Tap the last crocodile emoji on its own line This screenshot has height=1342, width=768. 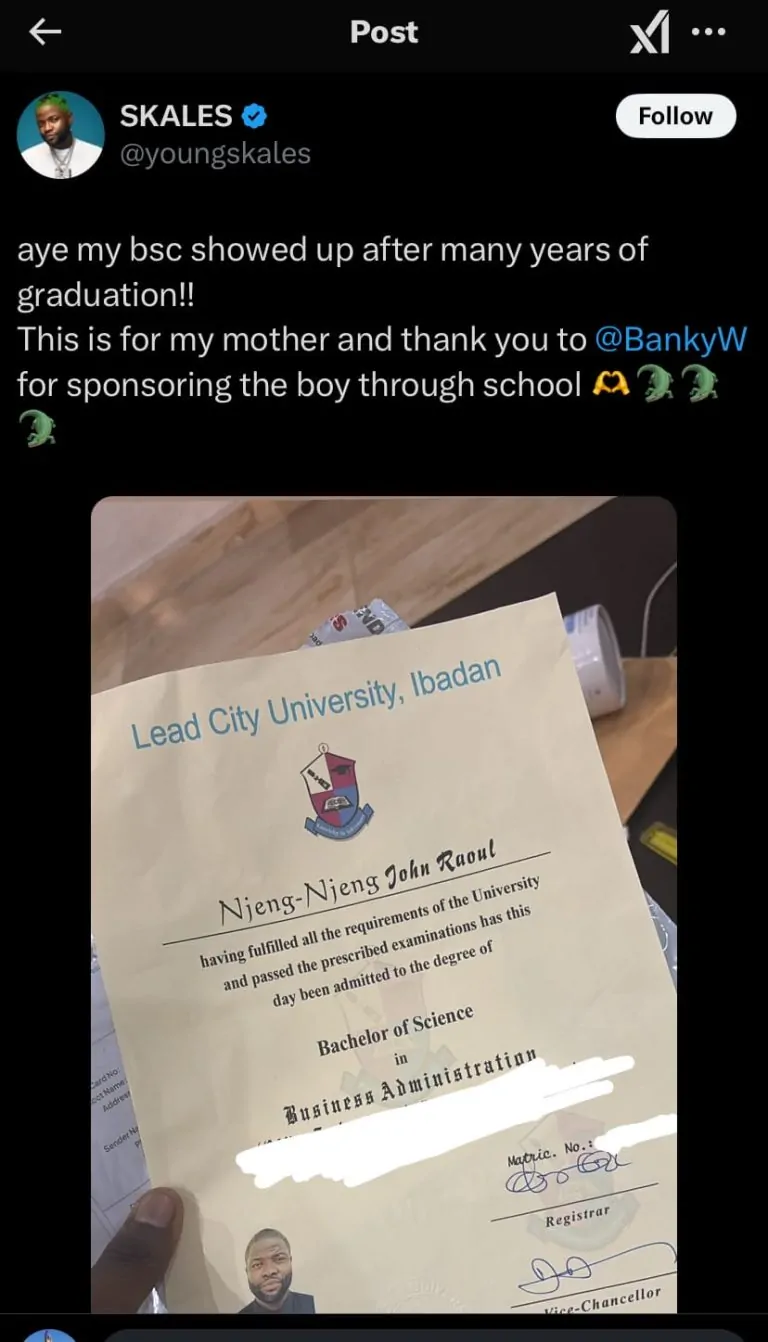click(36, 431)
